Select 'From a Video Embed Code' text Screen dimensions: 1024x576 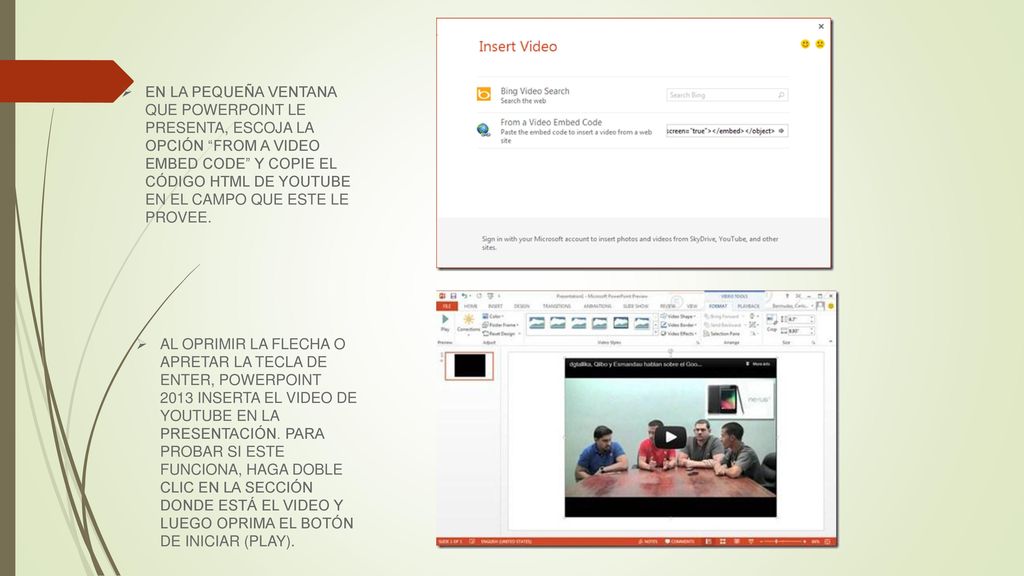551,122
